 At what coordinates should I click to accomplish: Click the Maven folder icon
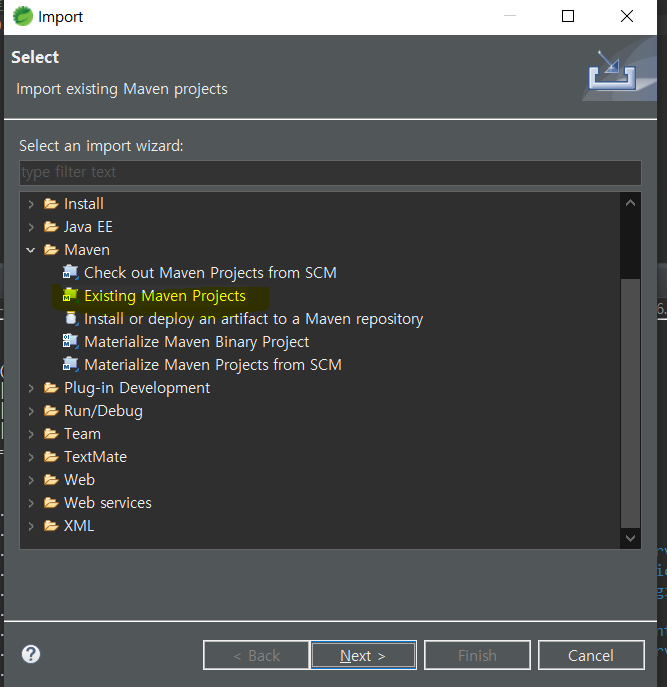point(51,250)
